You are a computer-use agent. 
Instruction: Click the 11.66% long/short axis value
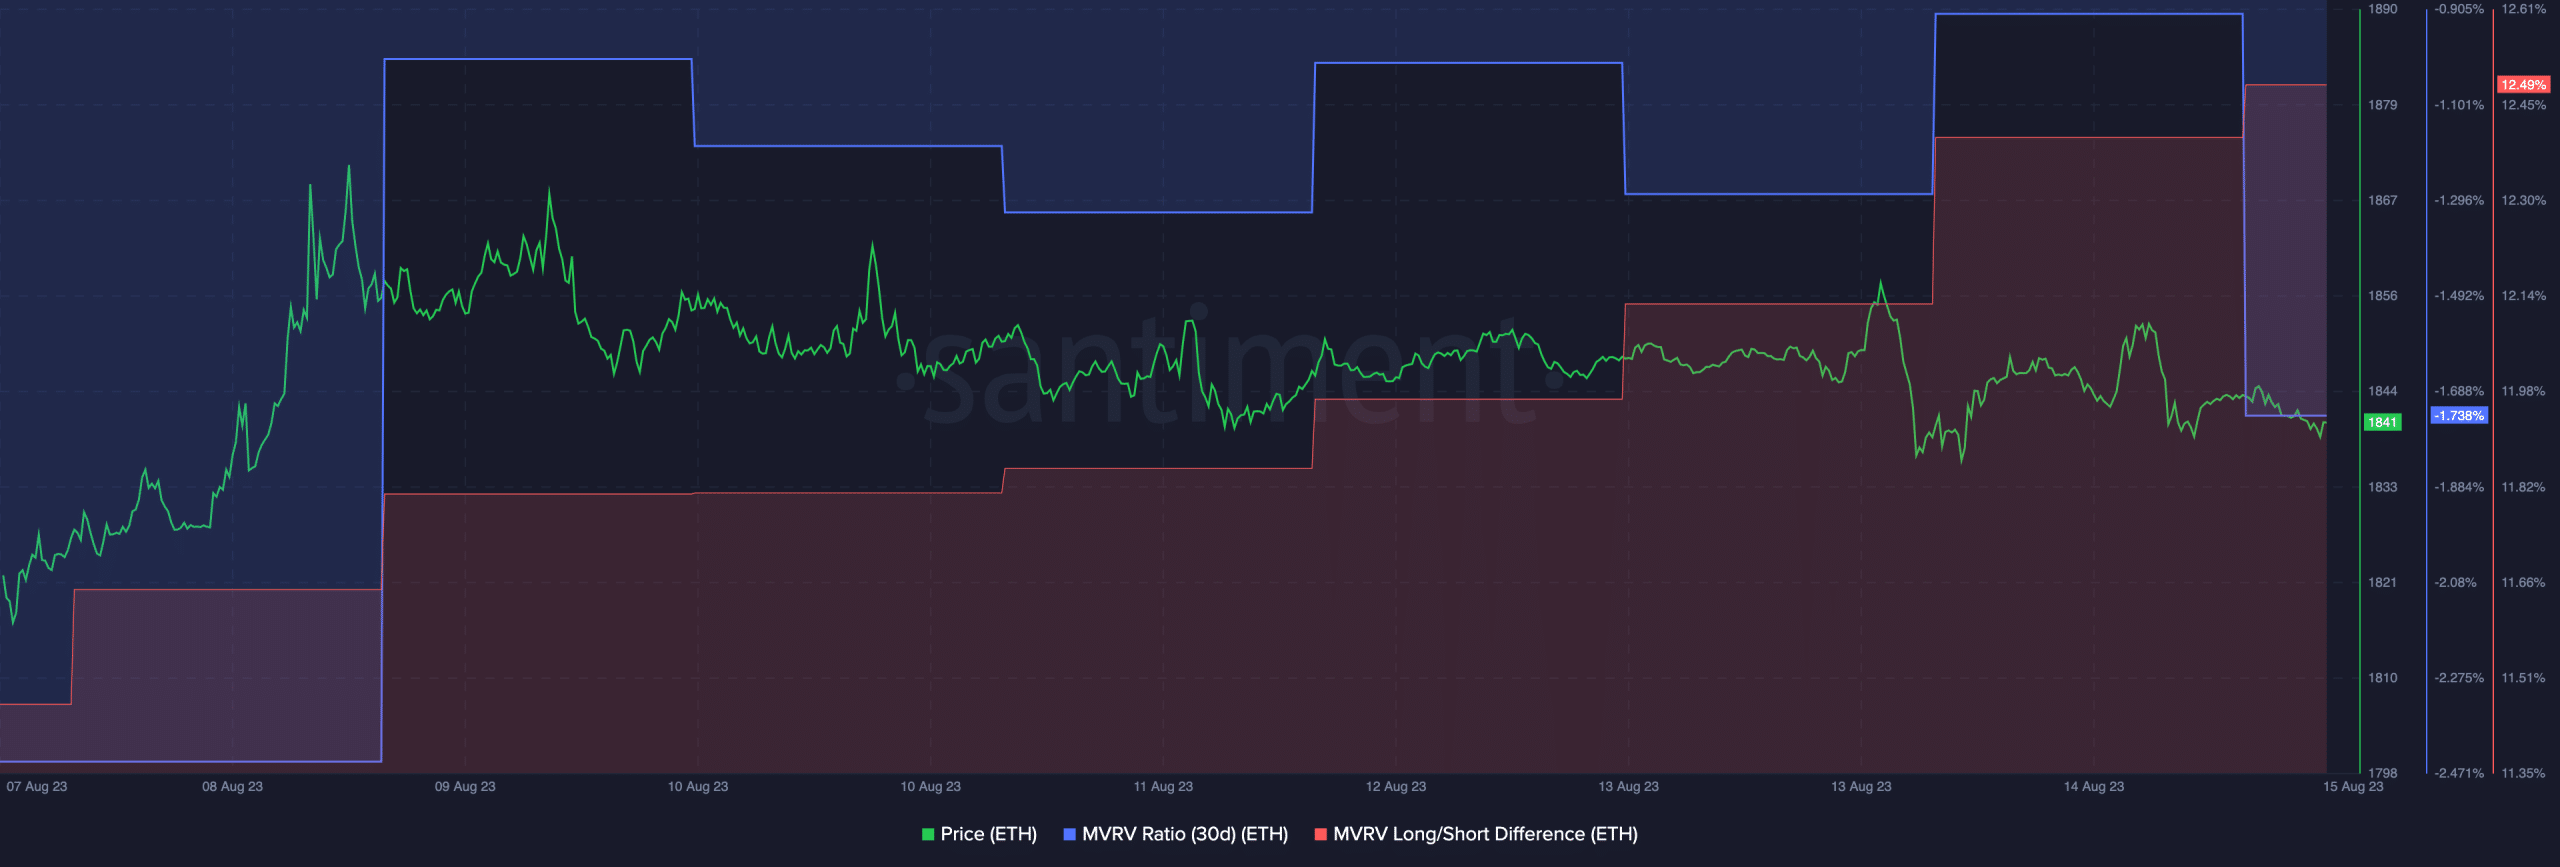click(x=2523, y=582)
